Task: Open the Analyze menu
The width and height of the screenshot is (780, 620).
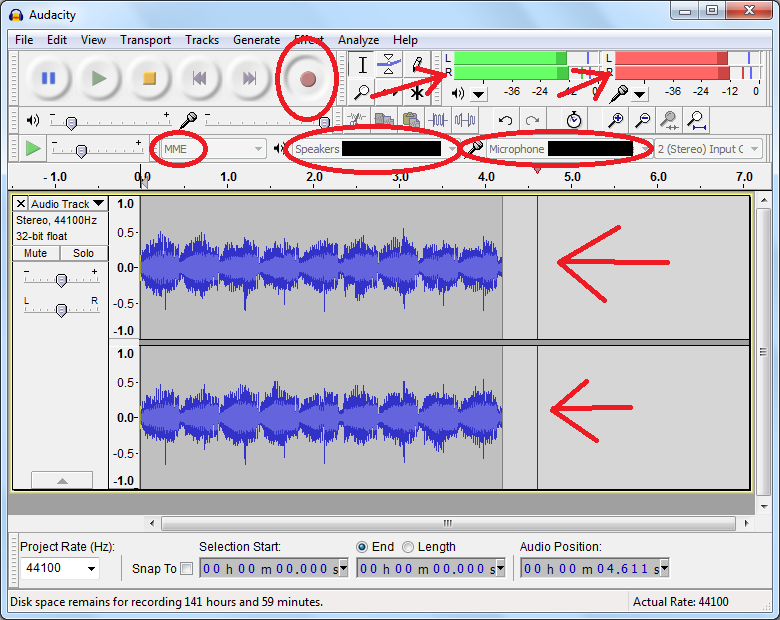Action: tap(358, 40)
